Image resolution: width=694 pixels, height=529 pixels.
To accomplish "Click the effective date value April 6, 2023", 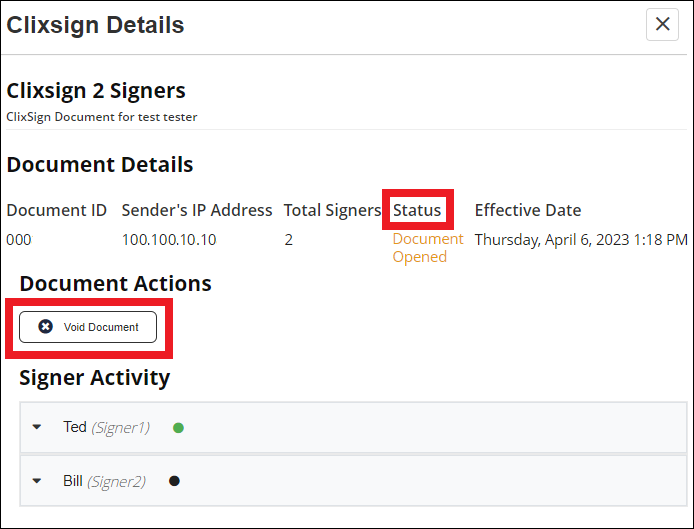I will [580, 240].
